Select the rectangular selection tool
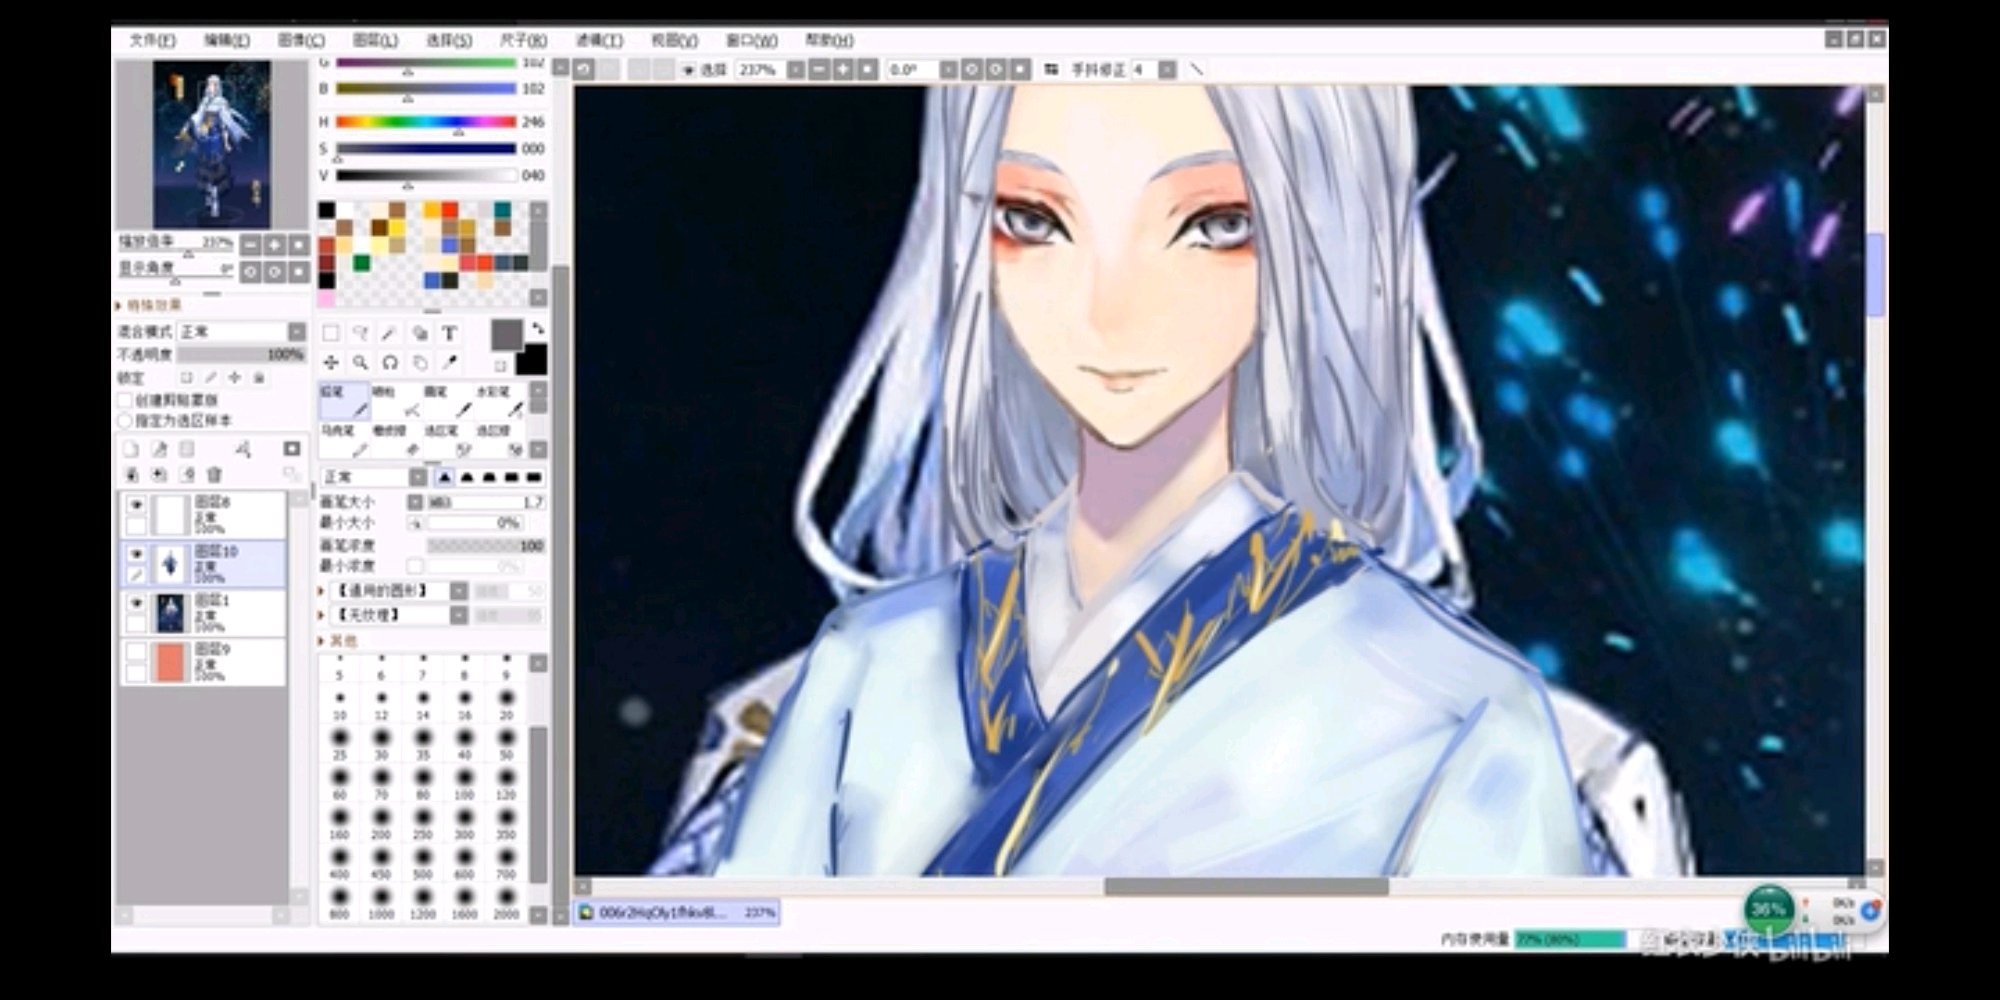Screen dimensions: 2000x1000 pyautogui.click(x=331, y=333)
